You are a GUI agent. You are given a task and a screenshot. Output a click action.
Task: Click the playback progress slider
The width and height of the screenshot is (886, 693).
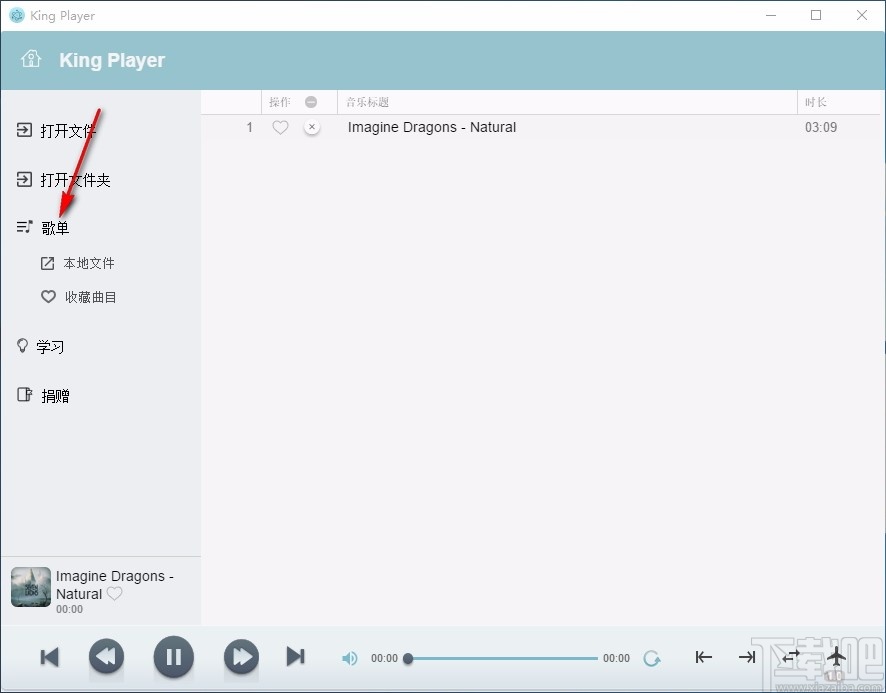click(500, 658)
